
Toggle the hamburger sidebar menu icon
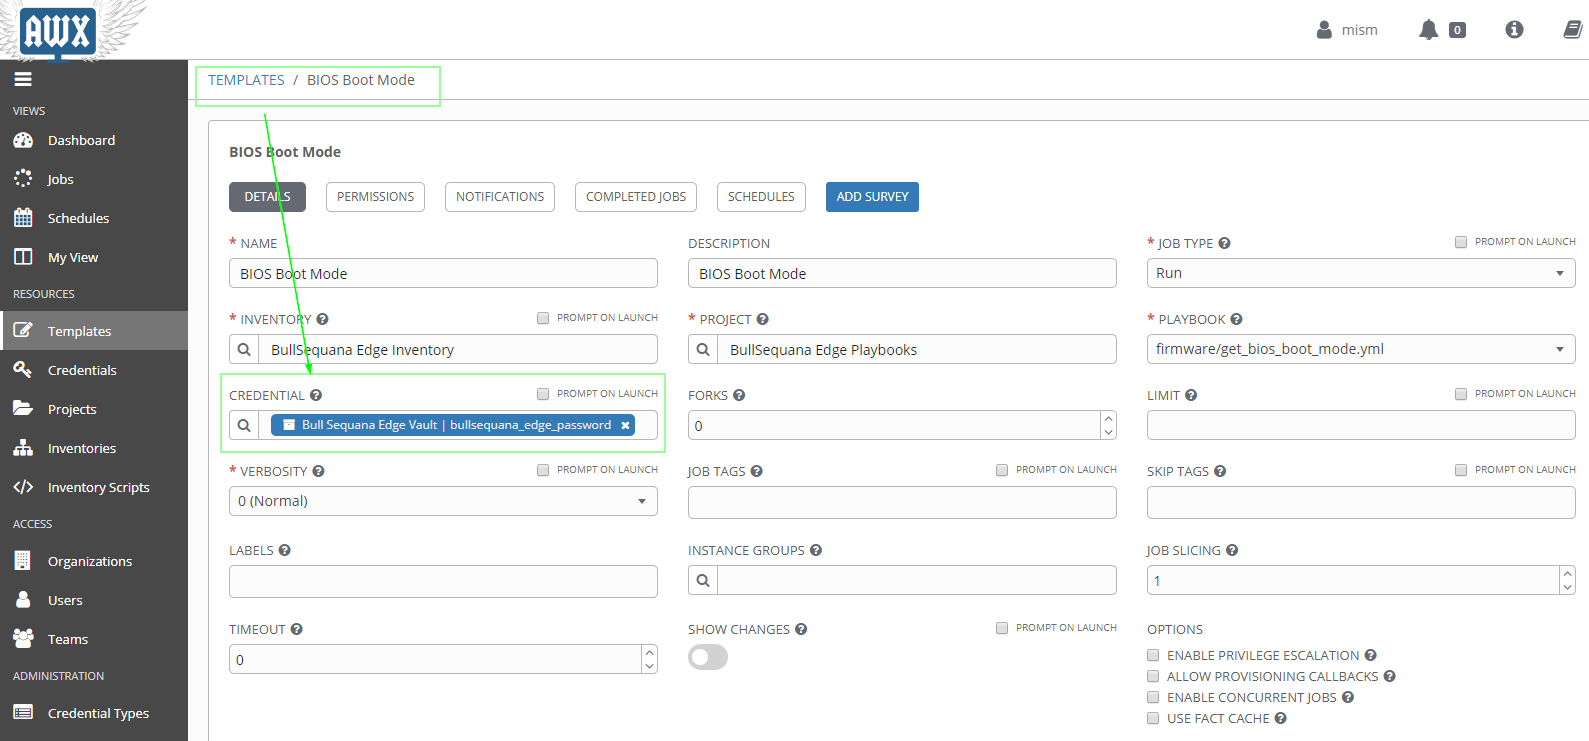[23, 79]
